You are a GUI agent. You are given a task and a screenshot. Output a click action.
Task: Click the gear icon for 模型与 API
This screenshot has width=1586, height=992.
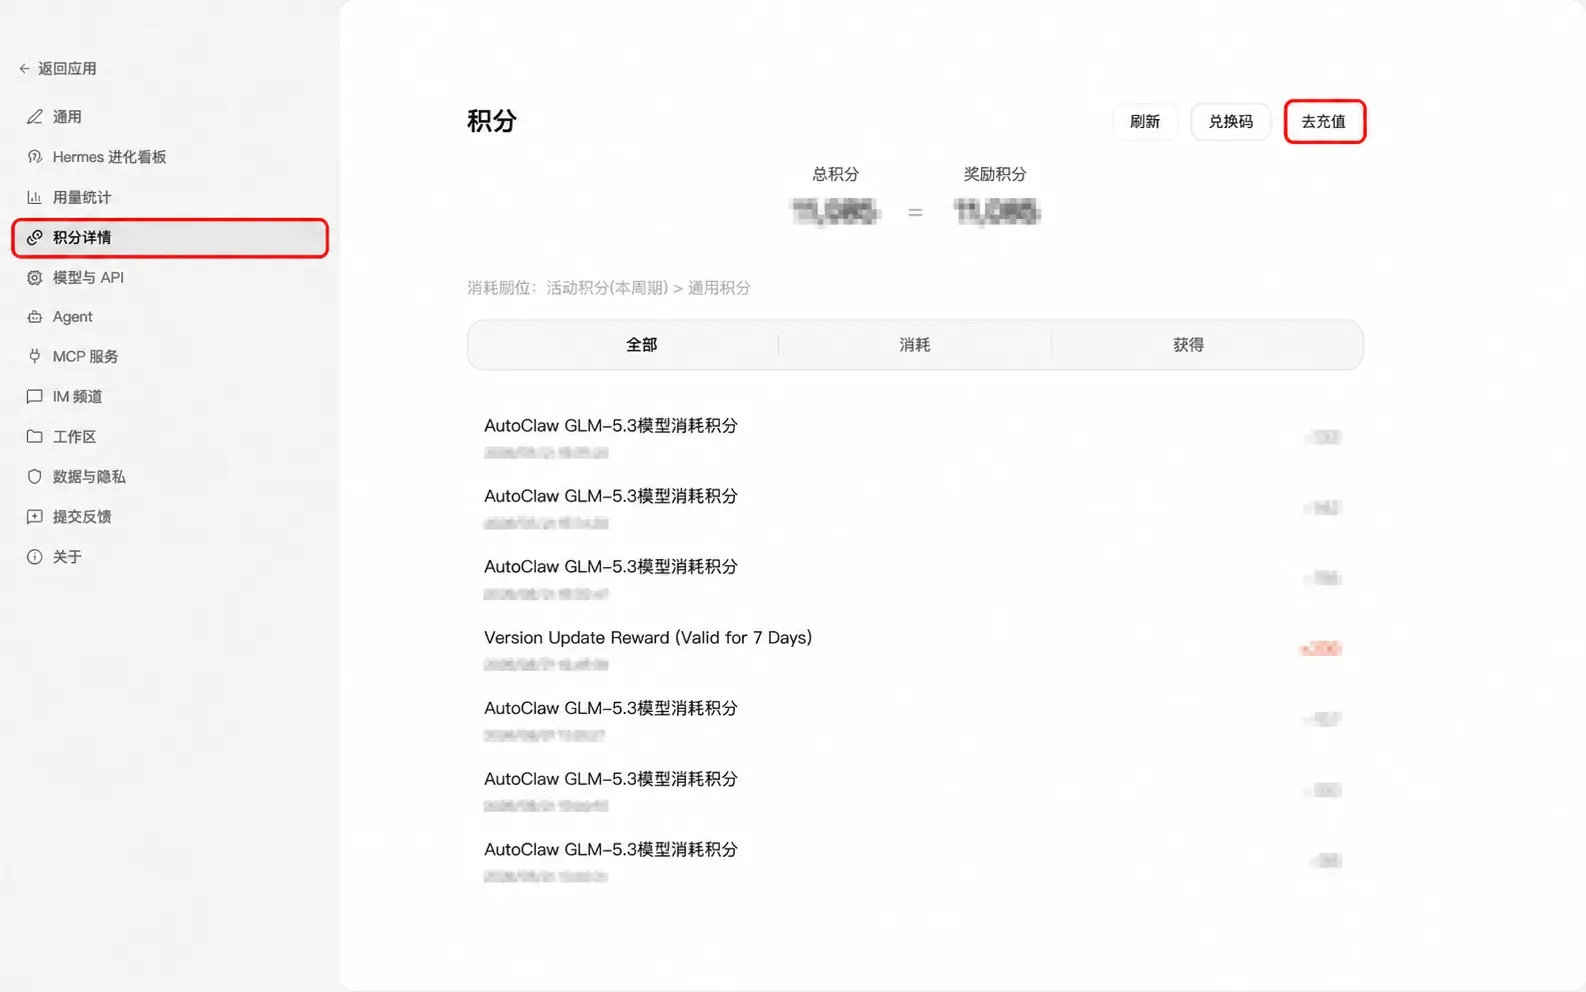[x=35, y=277]
